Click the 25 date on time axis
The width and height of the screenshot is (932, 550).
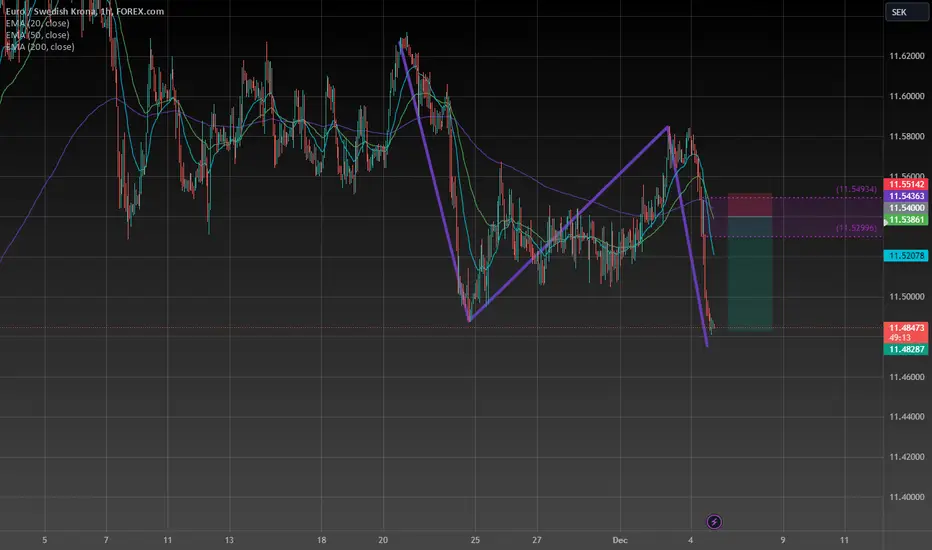[475, 540]
